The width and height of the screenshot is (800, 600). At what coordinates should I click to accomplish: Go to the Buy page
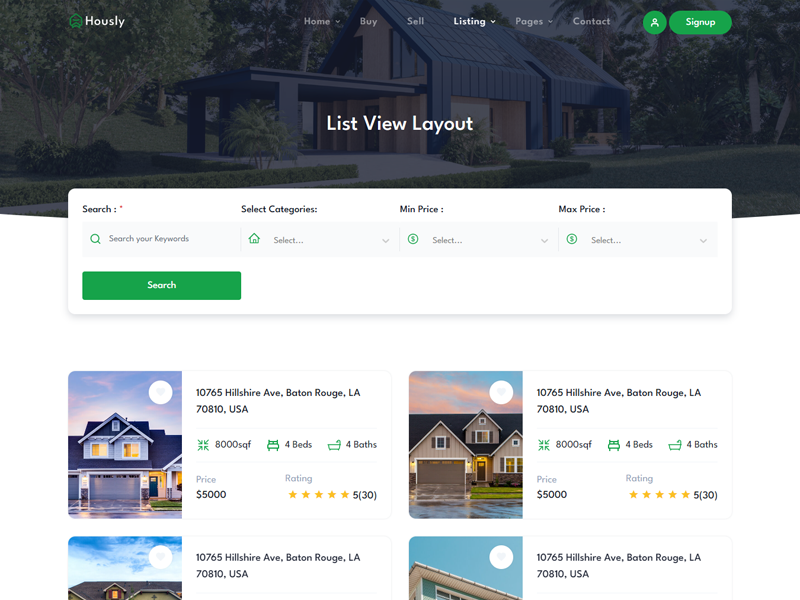click(368, 21)
